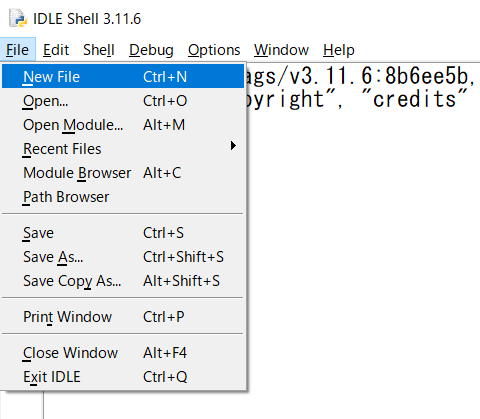This screenshot has width=480, height=419.
Task: Open the Window menu
Action: point(281,50)
